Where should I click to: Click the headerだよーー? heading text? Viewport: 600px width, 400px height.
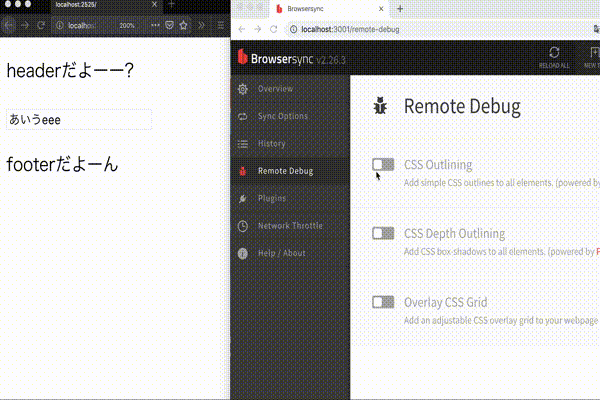[70, 71]
